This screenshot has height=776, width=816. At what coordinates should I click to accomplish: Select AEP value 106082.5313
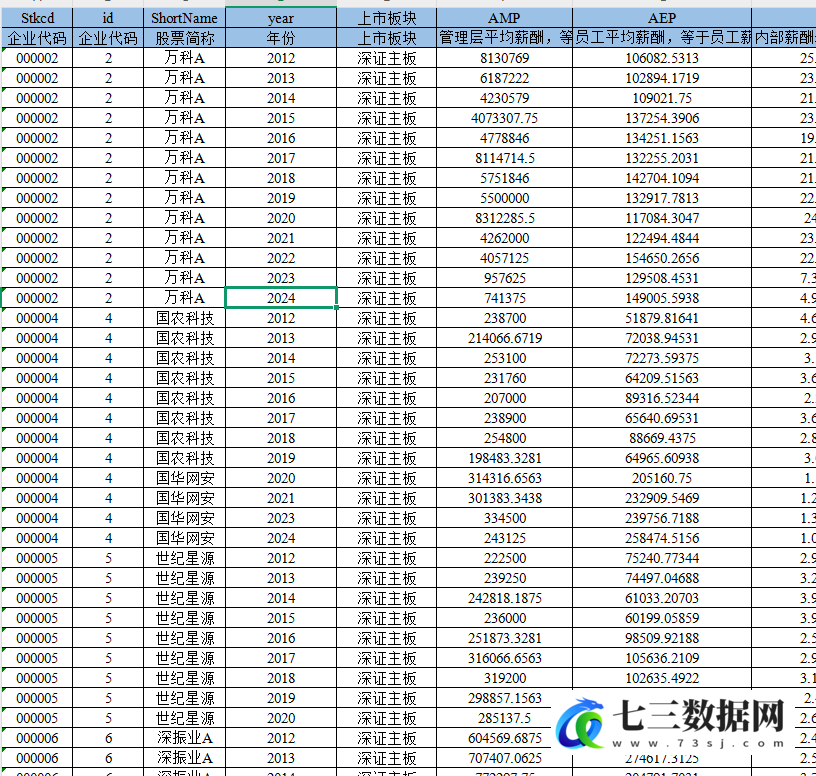click(662, 58)
